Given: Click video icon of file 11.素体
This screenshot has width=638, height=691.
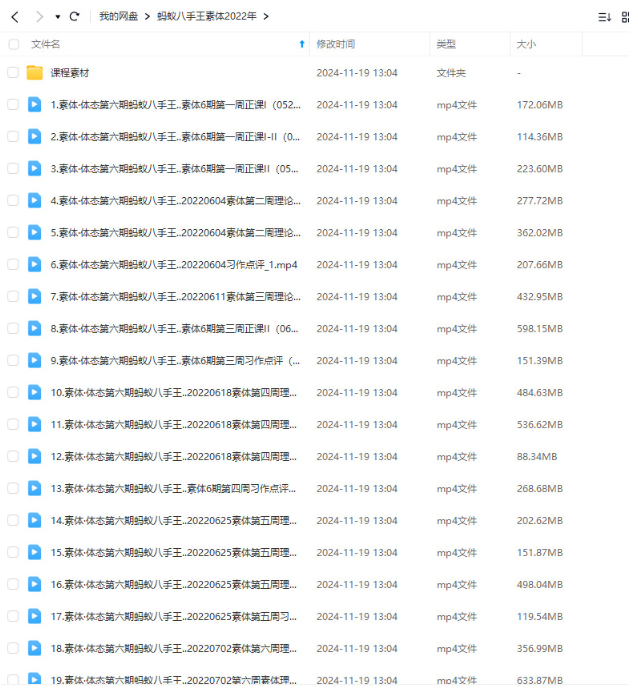Looking at the screenshot, I should [34, 424].
